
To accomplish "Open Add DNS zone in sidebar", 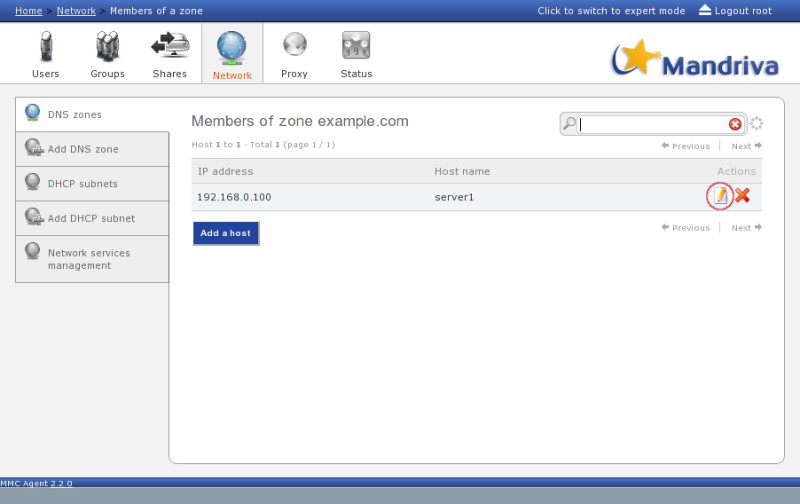I will coord(92,149).
